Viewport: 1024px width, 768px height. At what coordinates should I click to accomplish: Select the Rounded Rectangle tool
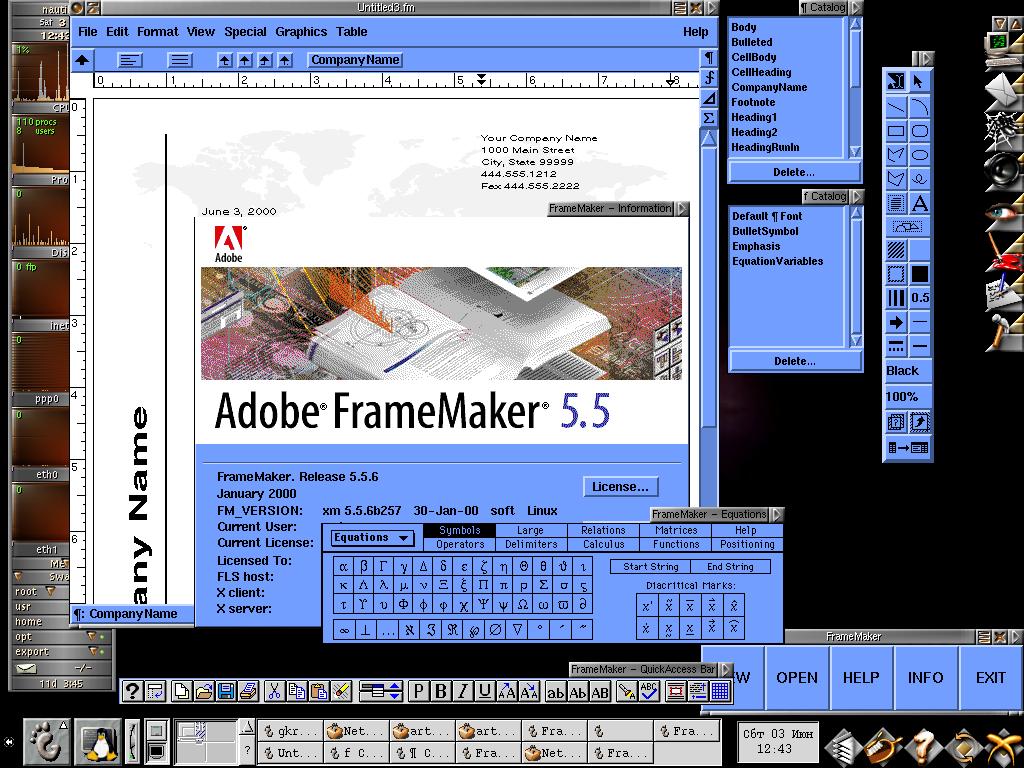click(x=920, y=131)
